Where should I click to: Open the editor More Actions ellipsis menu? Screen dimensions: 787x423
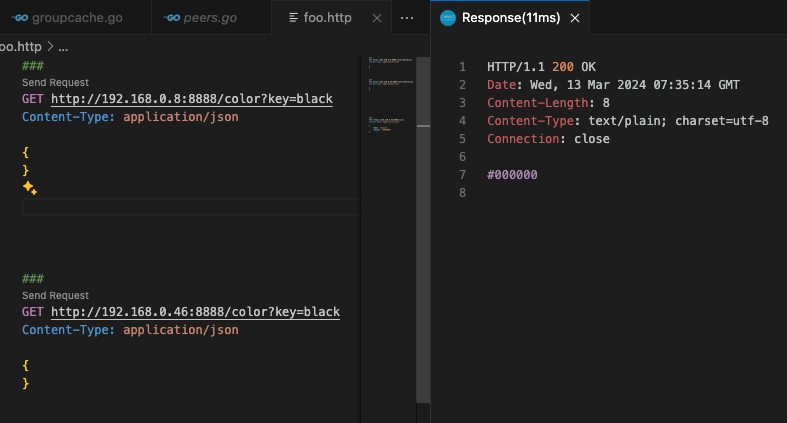coord(407,18)
